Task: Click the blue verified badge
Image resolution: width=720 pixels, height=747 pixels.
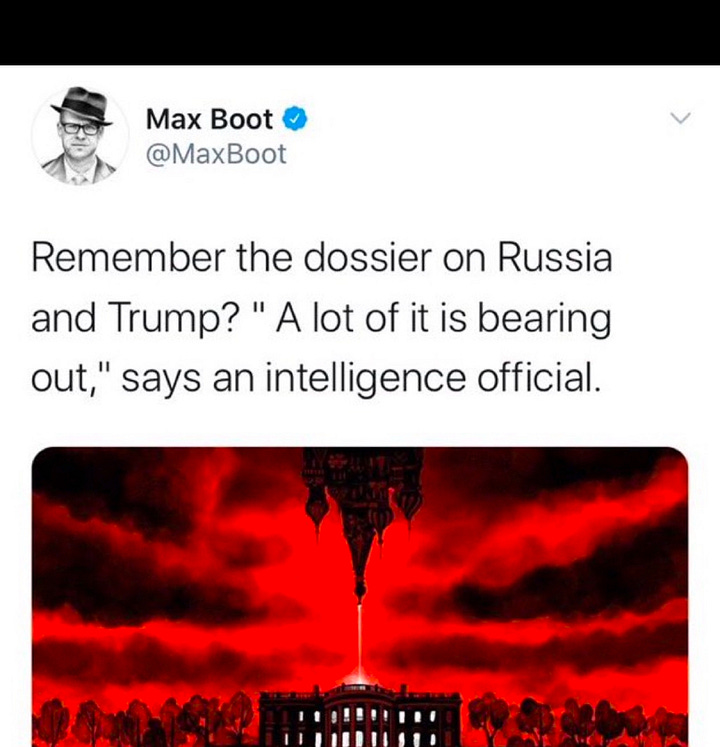Action: (296, 119)
